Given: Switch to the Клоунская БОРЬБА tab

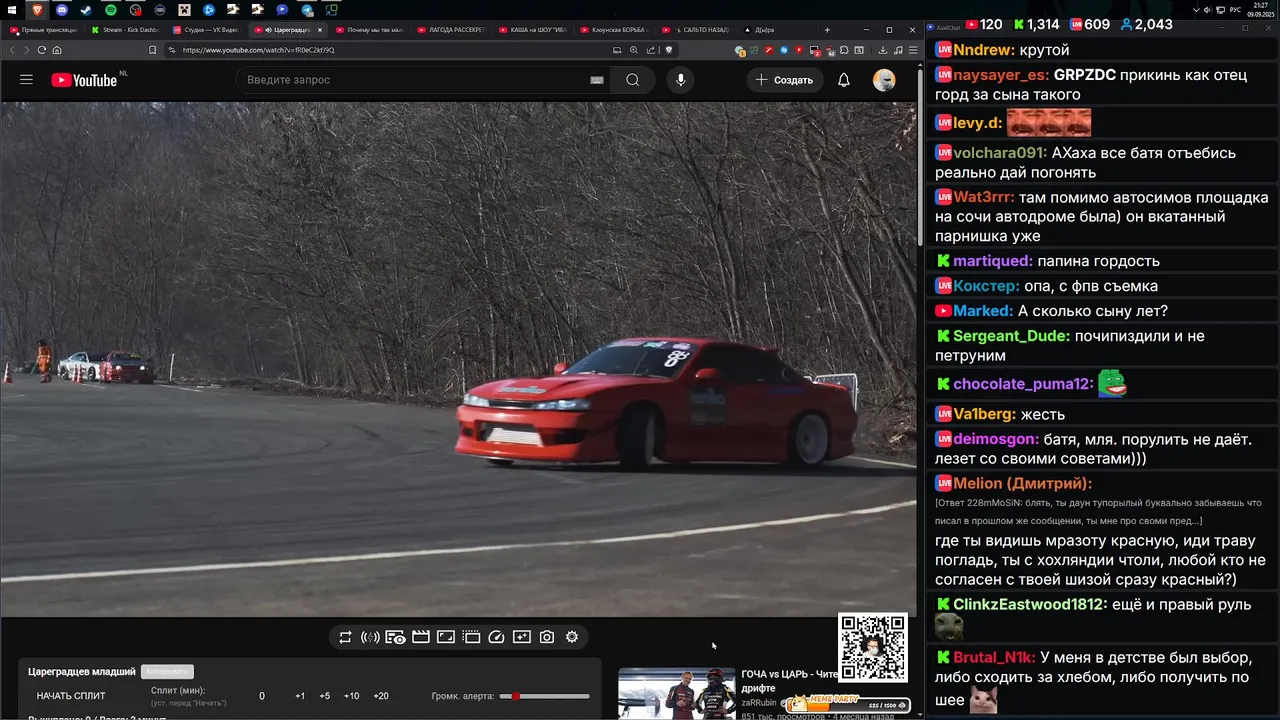Looking at the screenshot, I should pos(612,30).
